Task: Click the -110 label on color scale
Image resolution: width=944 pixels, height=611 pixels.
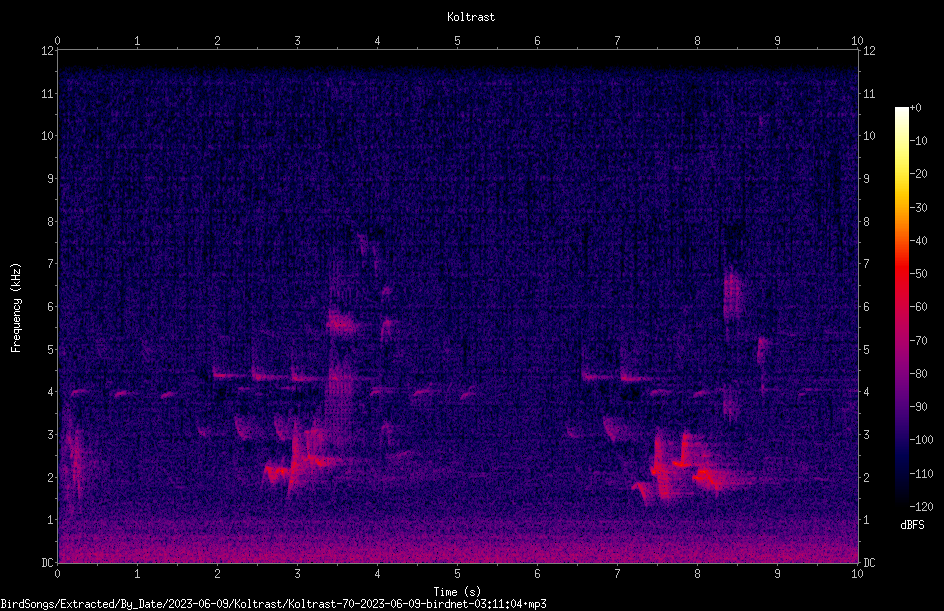Action: (921, 474)
